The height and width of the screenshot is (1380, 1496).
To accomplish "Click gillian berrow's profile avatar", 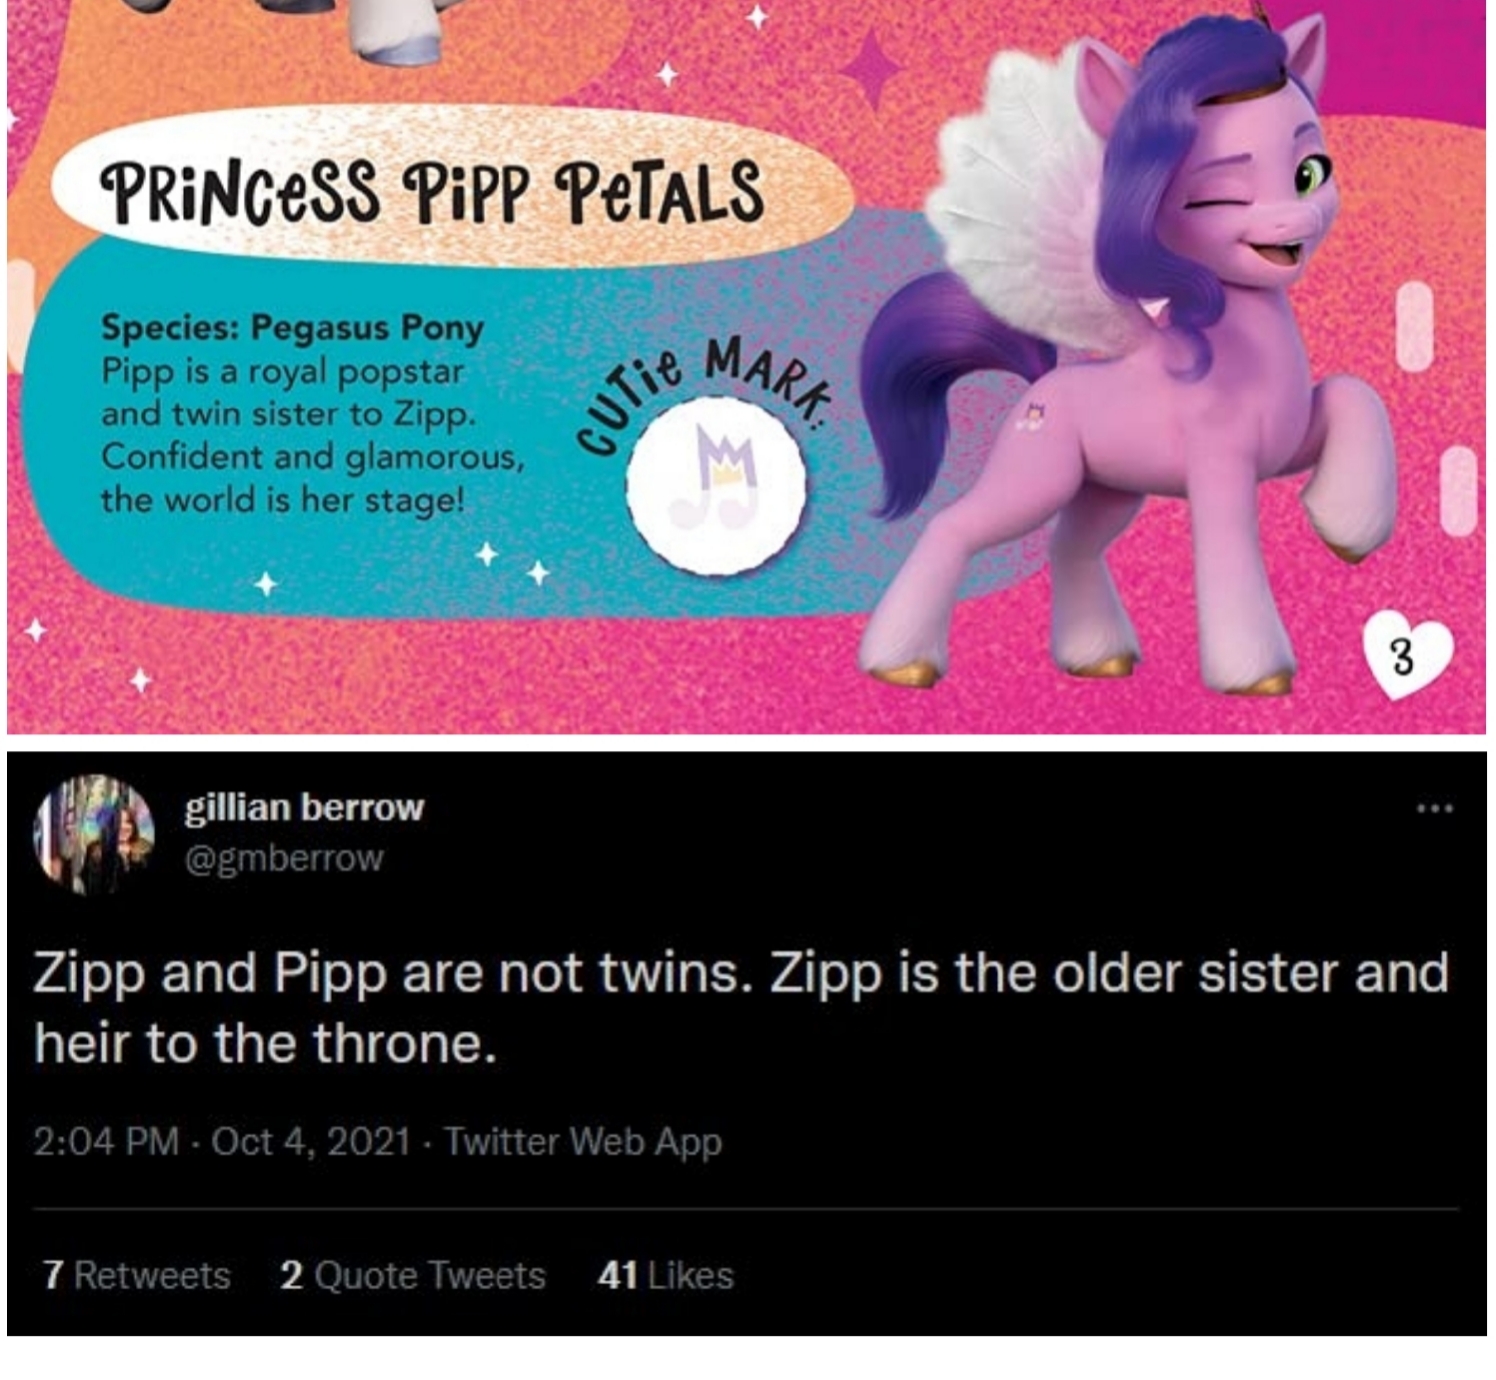I will coord(93,834).
